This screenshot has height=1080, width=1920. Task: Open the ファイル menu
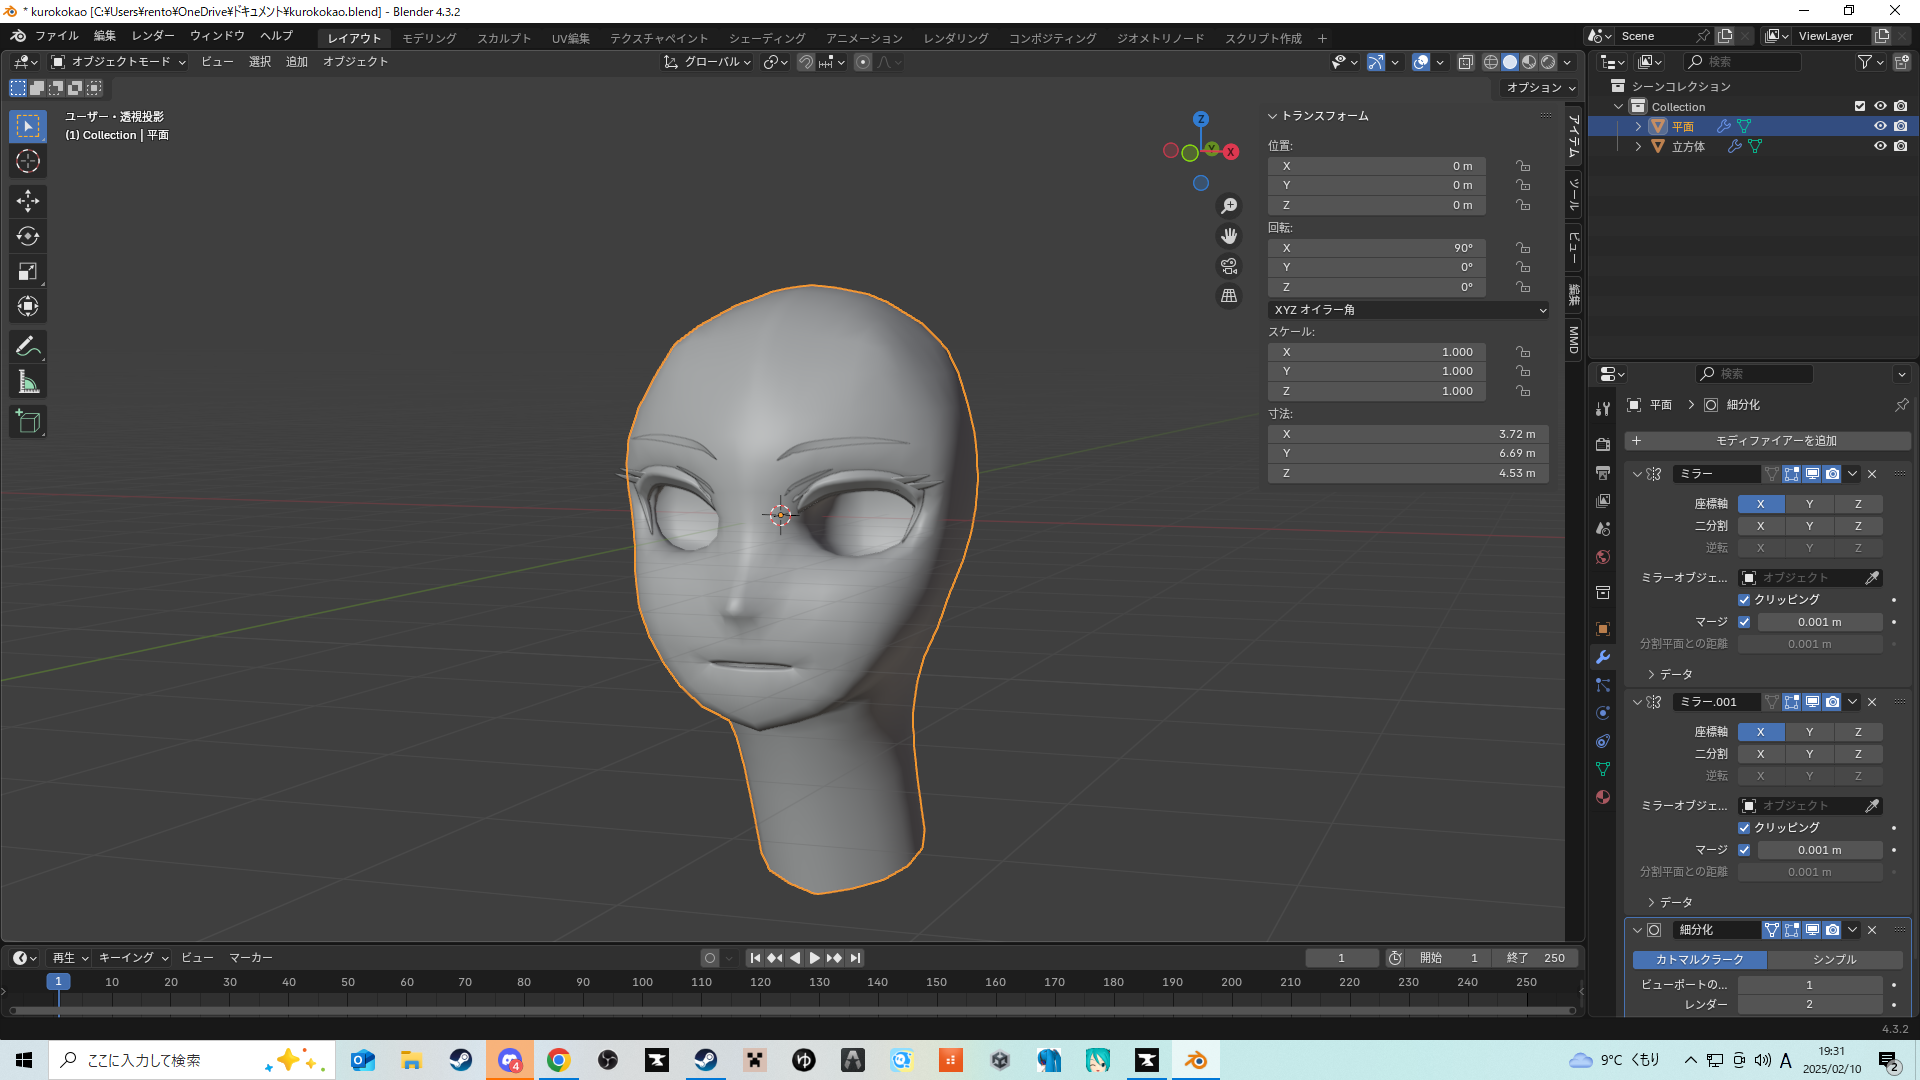point(57,36)
